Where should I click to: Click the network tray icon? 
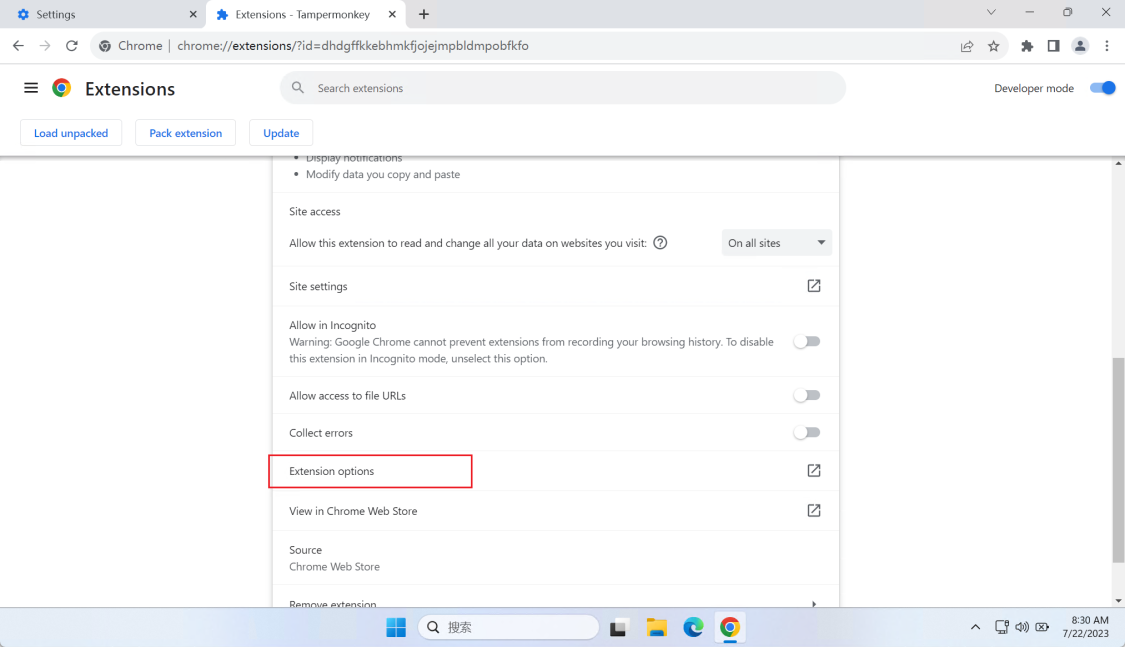click(x=1002, y=628)
